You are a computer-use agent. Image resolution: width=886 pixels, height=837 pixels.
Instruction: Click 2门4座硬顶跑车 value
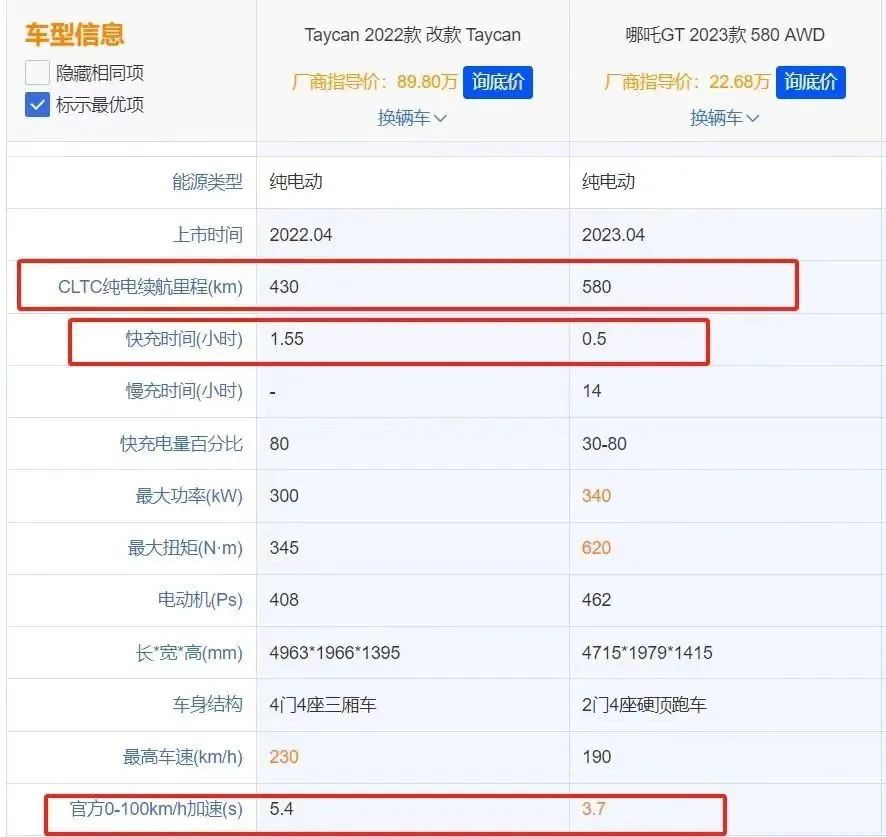coord(644,705)
